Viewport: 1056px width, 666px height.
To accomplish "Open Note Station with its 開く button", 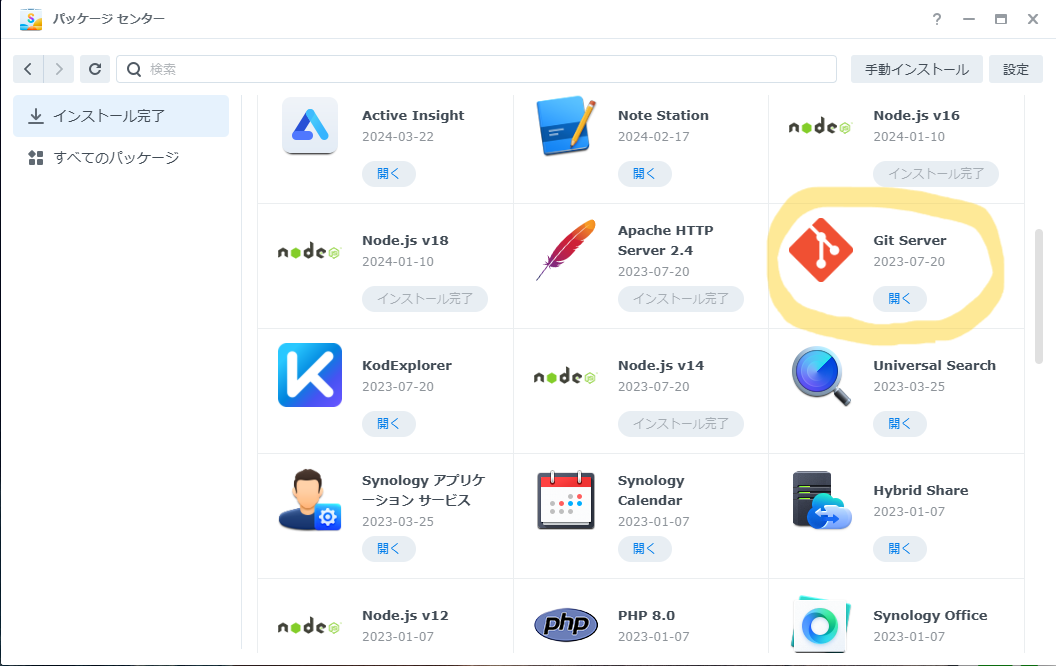I will click(645, 174).
